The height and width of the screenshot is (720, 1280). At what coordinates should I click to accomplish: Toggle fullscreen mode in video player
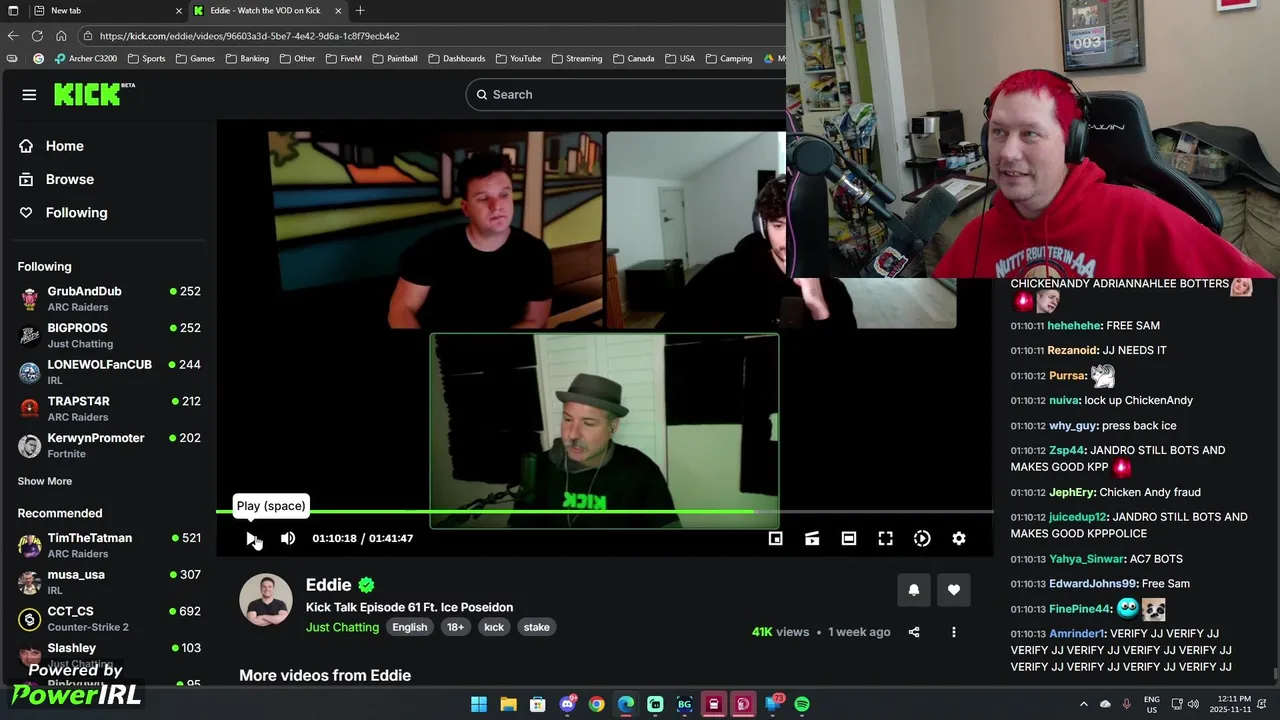click(886, 538)
